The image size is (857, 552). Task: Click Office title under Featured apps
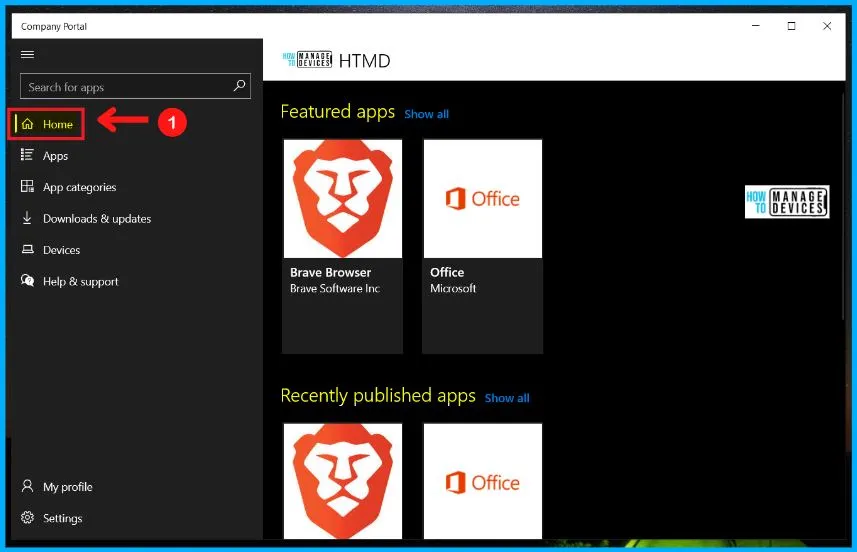click(447, 272)
